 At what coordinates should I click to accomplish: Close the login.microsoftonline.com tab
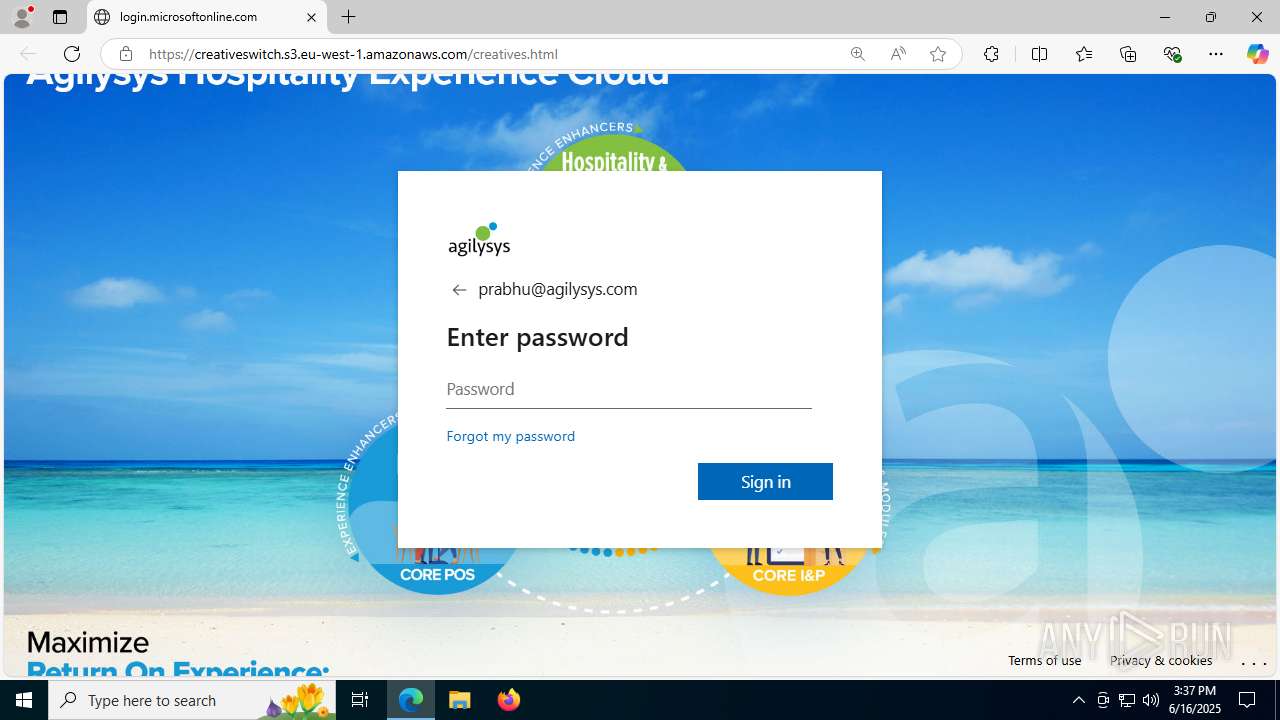[311, 17]
